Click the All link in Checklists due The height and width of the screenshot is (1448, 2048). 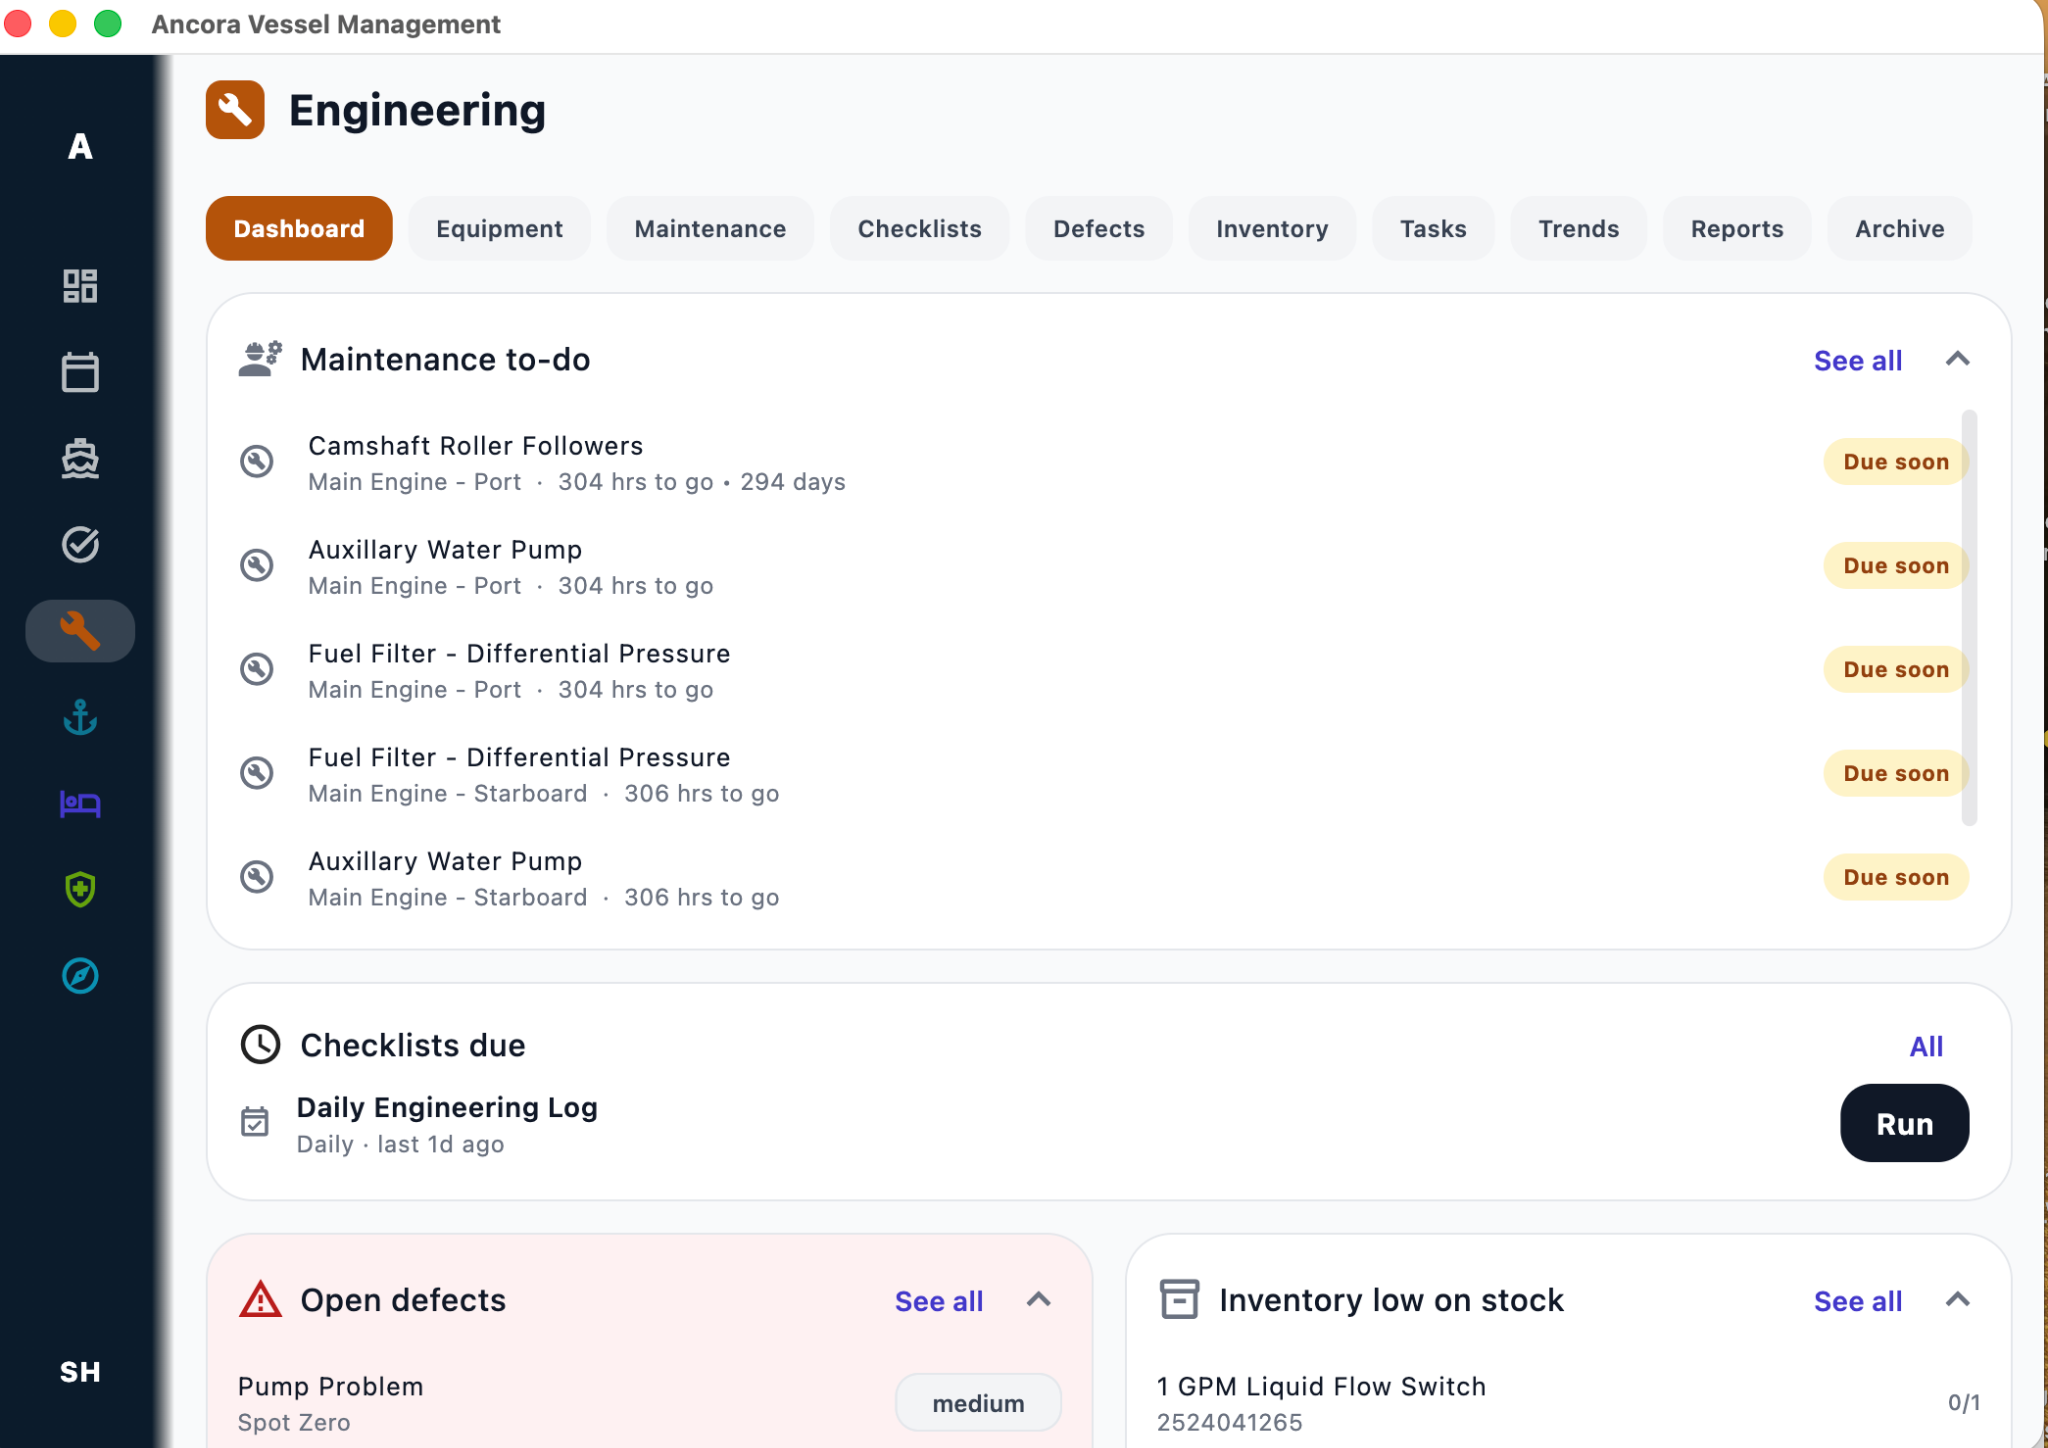(x=1926, y=1047)
